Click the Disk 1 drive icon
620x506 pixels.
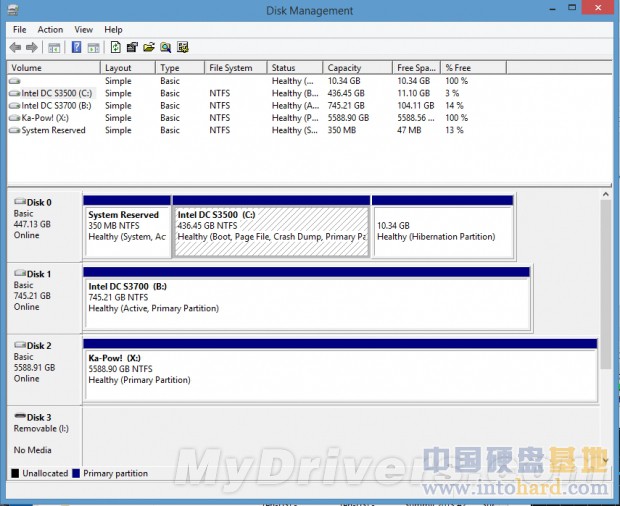coord(20,273)
